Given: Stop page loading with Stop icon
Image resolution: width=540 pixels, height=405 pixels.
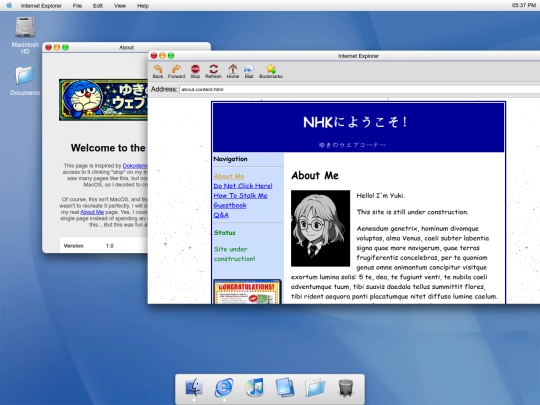Looking at the screenshot, I should [x=195, y=71].
